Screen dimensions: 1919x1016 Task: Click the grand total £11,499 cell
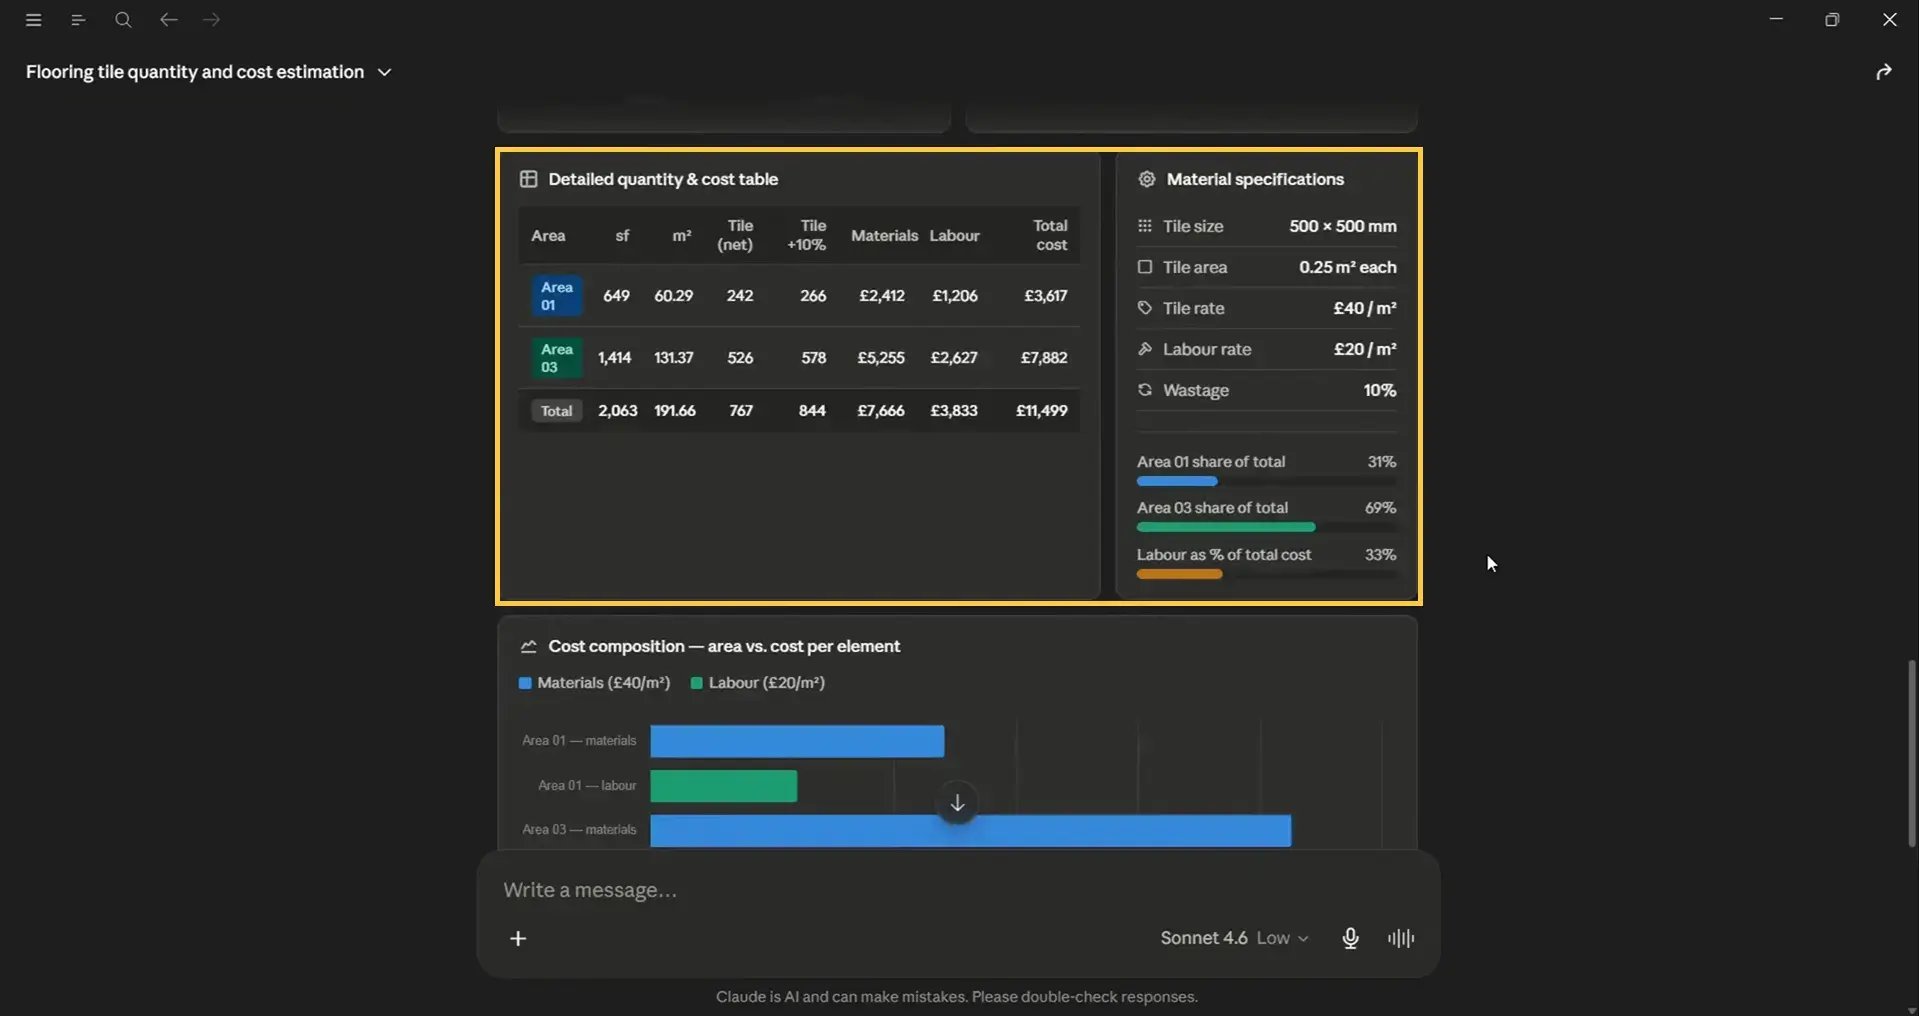[x=1041, y=411]
